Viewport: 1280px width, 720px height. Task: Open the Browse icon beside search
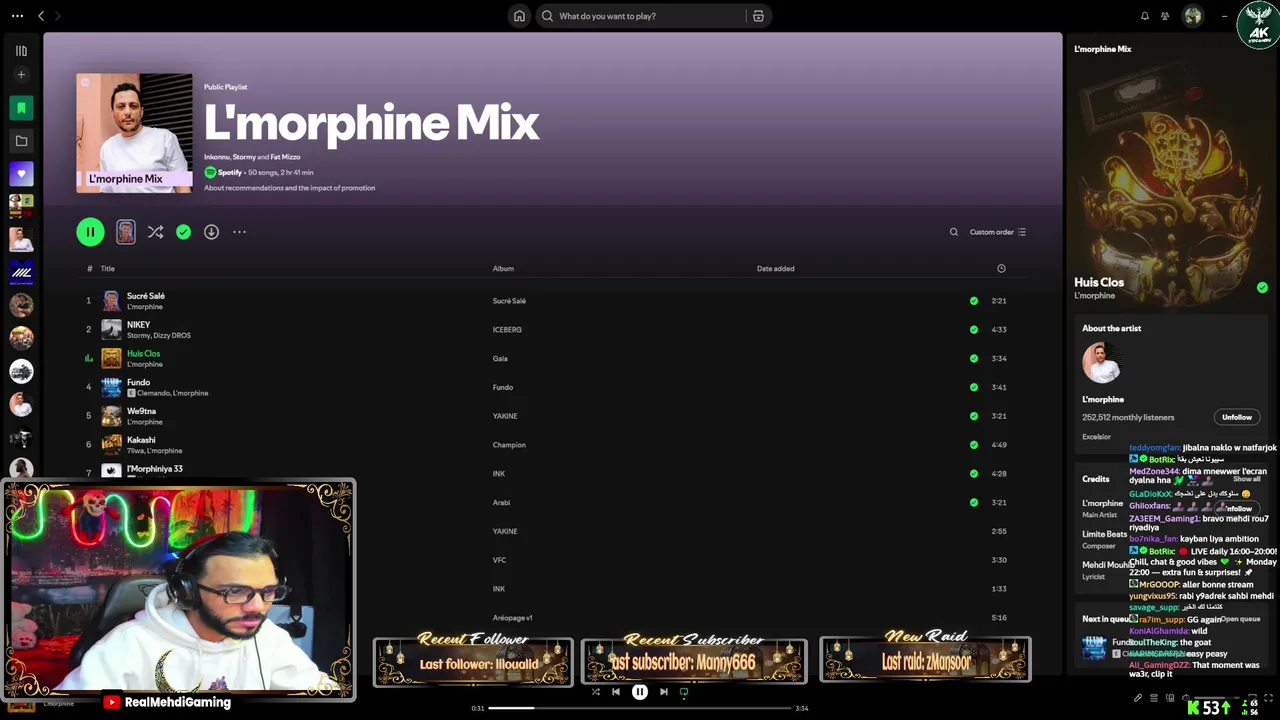point(758,16)
